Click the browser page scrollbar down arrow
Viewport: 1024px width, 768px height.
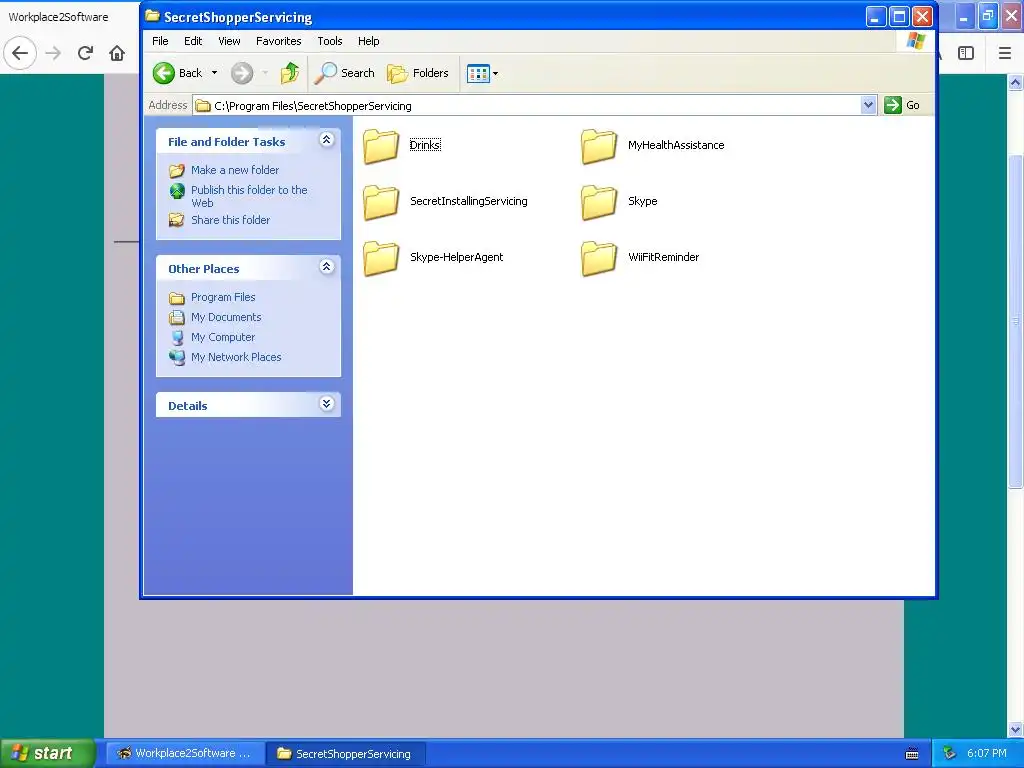click(x=1016, y=729)
